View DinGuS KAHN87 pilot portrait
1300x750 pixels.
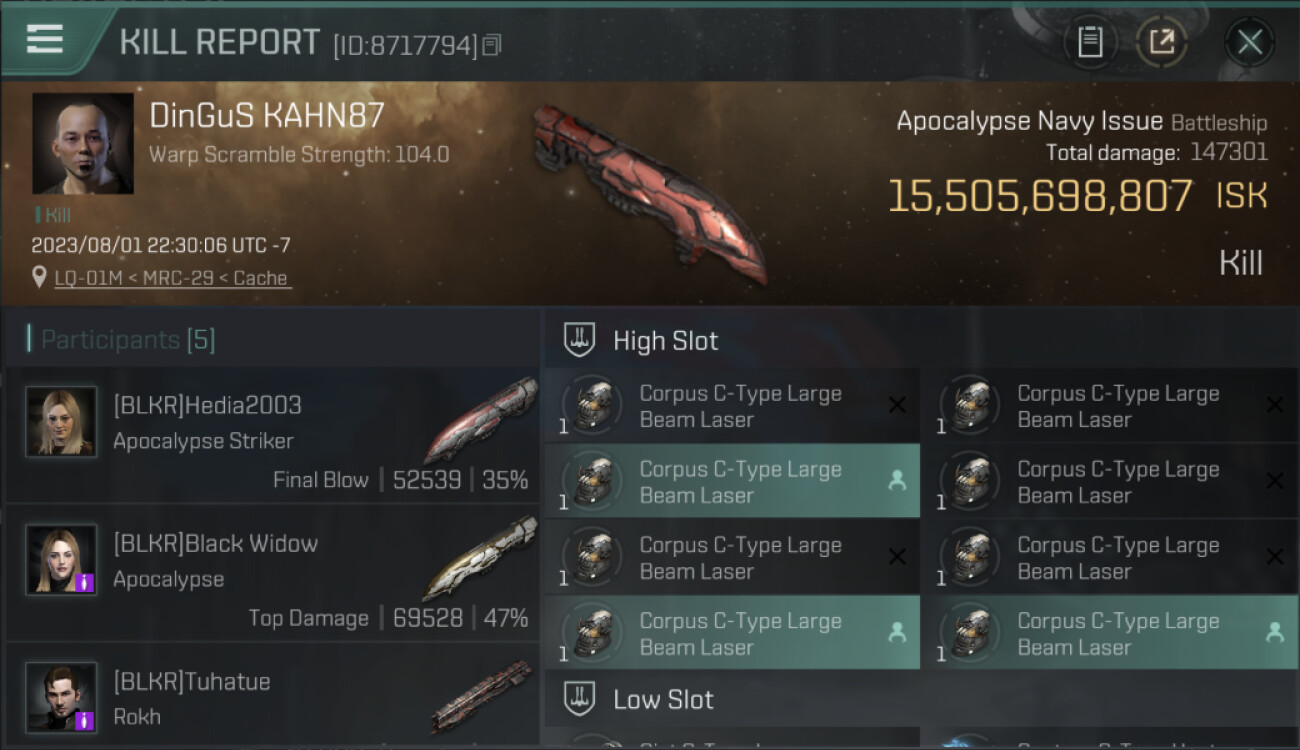(x=83, y=144)
